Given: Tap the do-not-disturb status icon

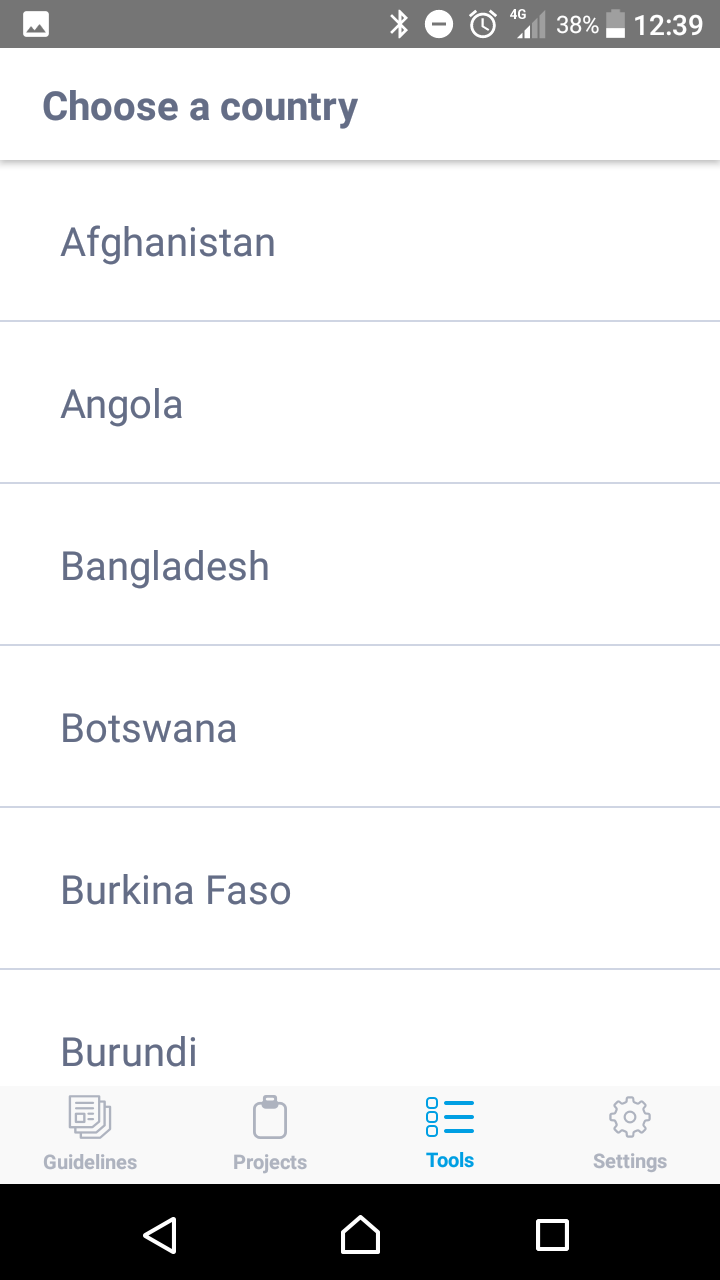Looking at the screenshot, I should (x=439, y=24).
